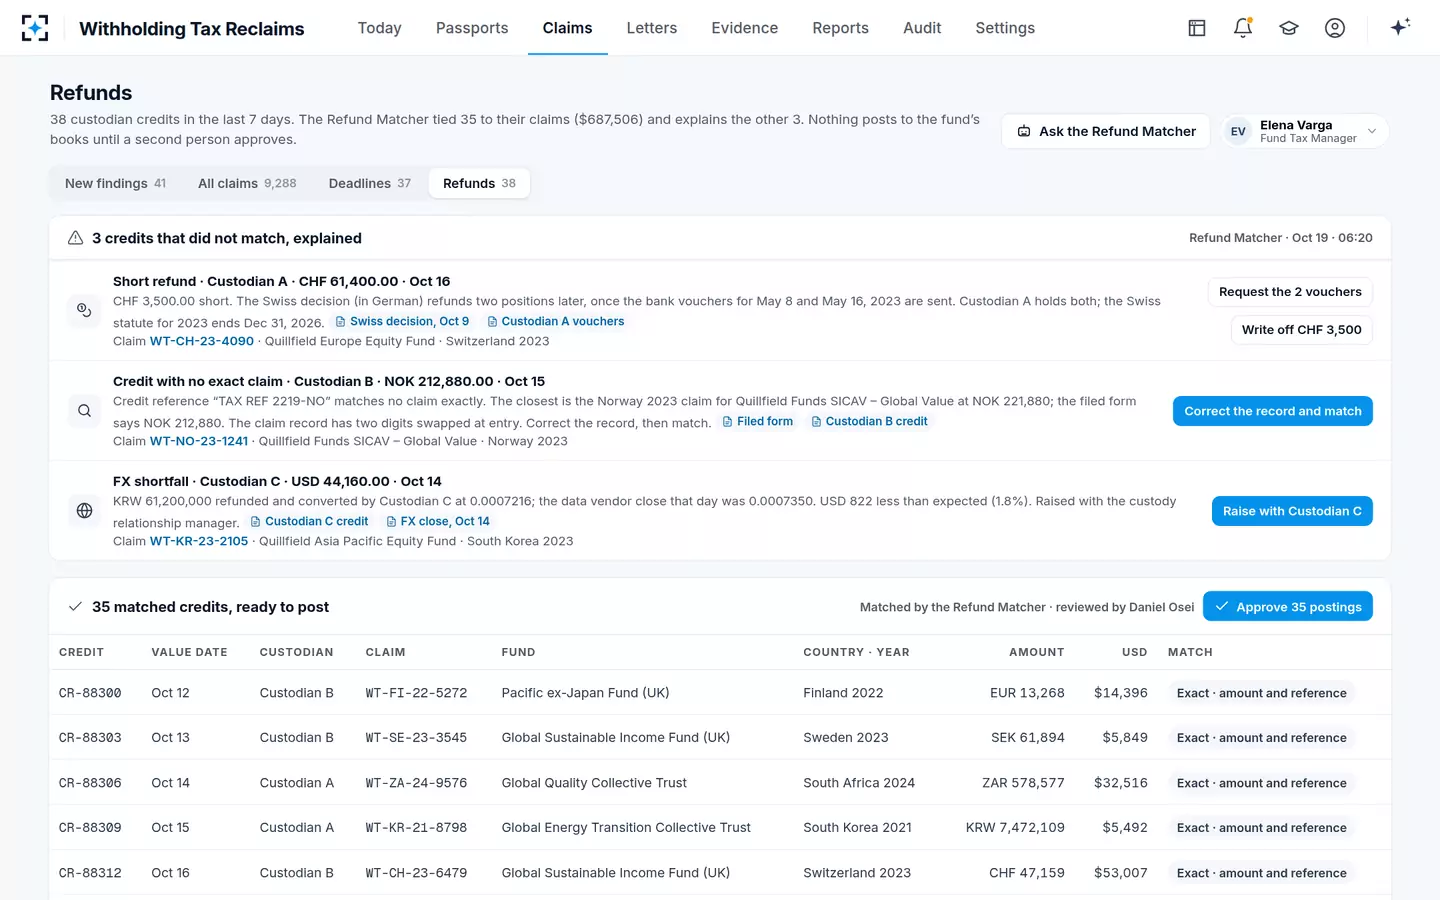
Task: Select credit CR-88300 cell
Action: coord(90,693)
